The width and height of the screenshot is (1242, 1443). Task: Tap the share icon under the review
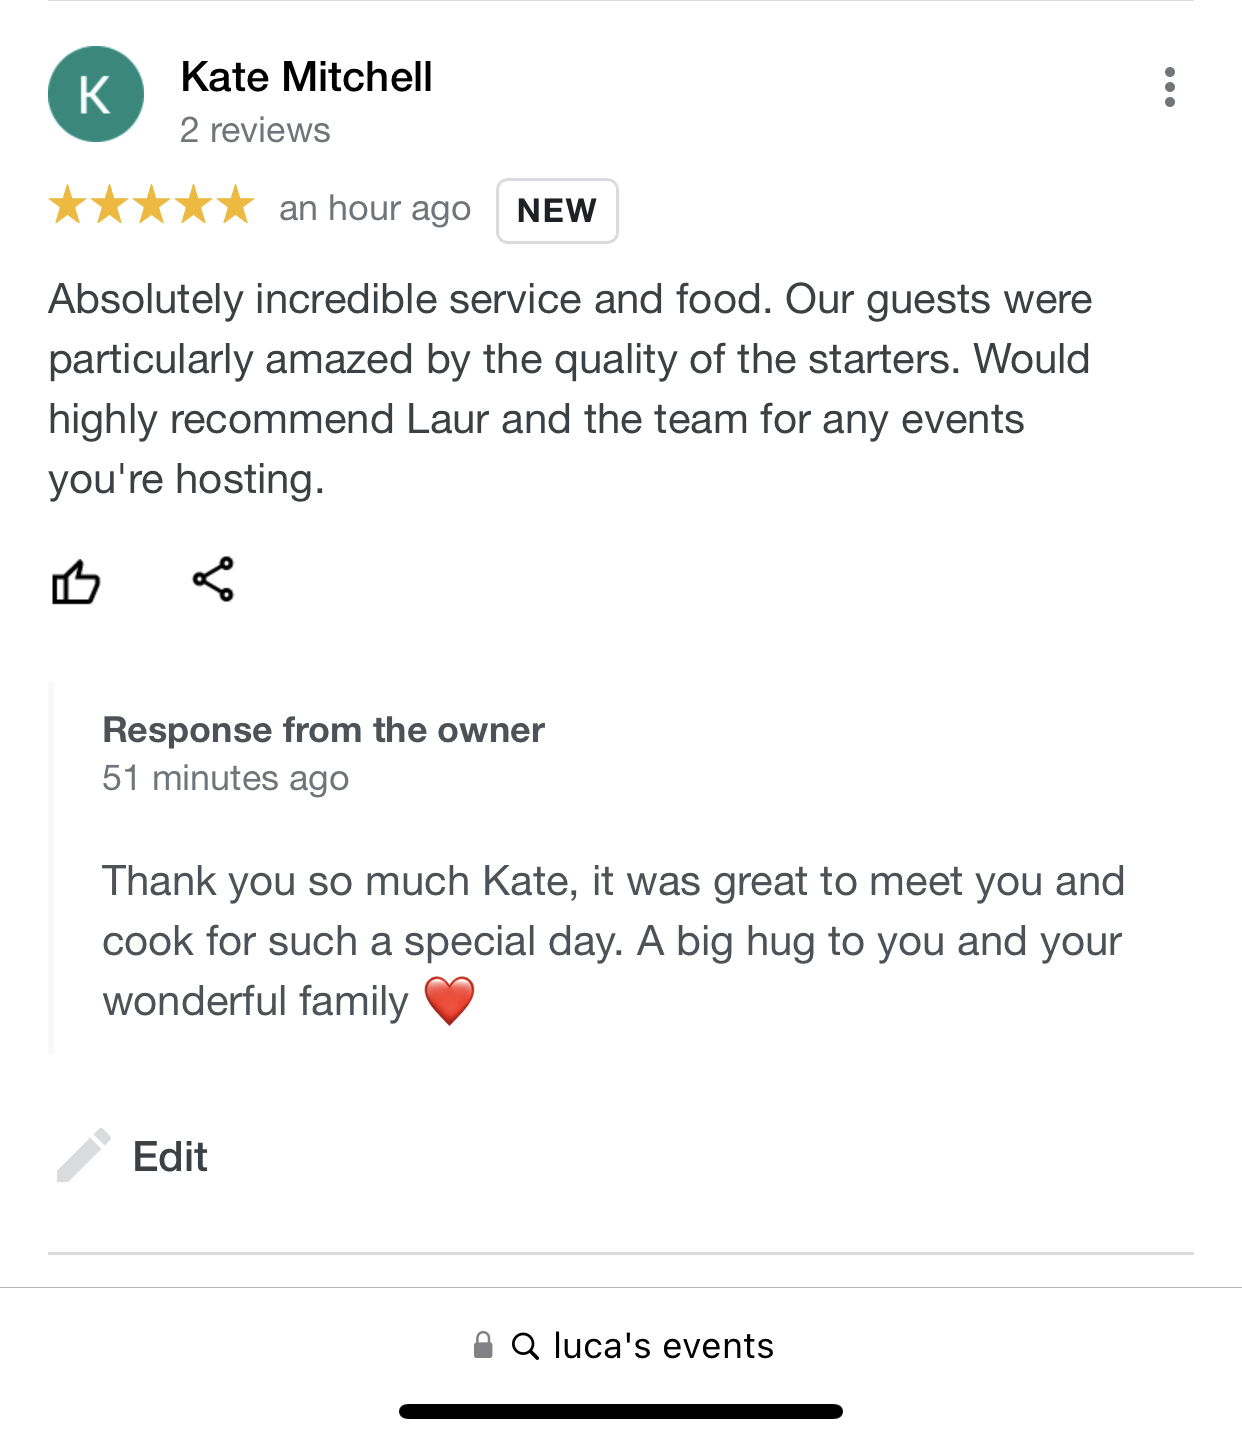[213, 579]
